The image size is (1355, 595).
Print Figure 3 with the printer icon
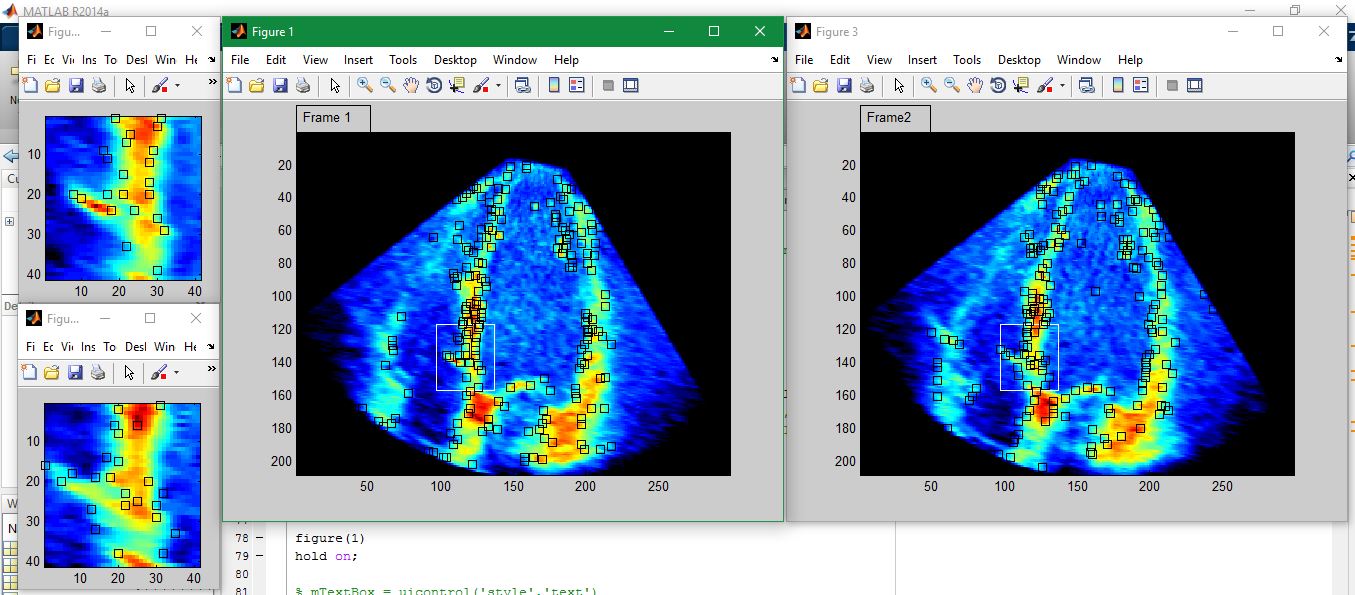867,86
